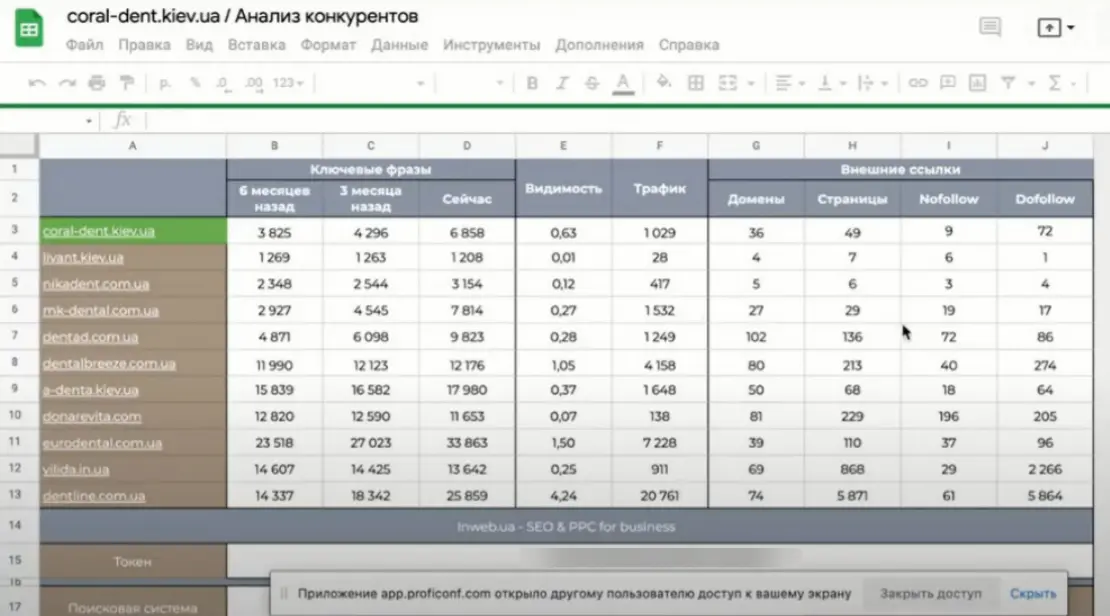
Task: Open the Дополнения menu
Action: 599,45
